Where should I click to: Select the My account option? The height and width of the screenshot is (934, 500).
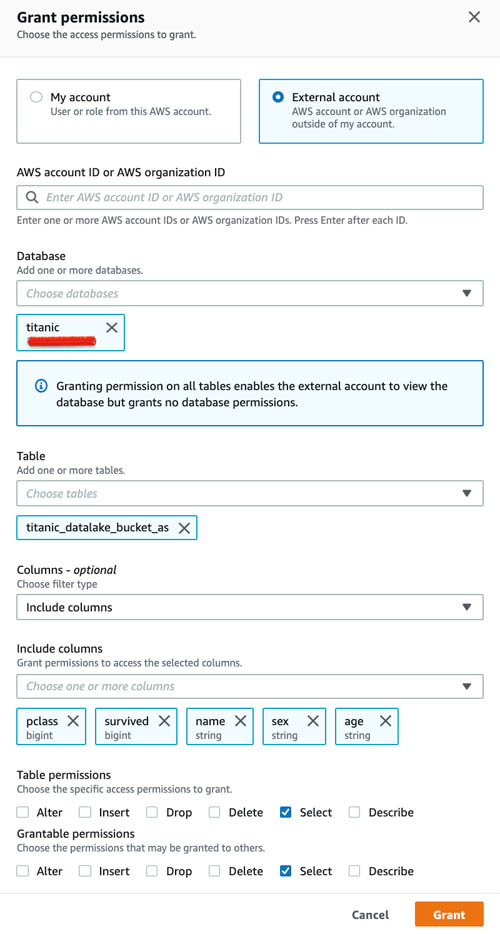(x=129, y=111)
